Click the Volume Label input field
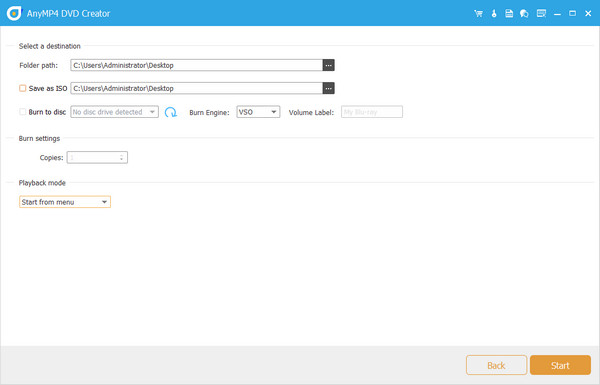 click(x=372, y=112)
